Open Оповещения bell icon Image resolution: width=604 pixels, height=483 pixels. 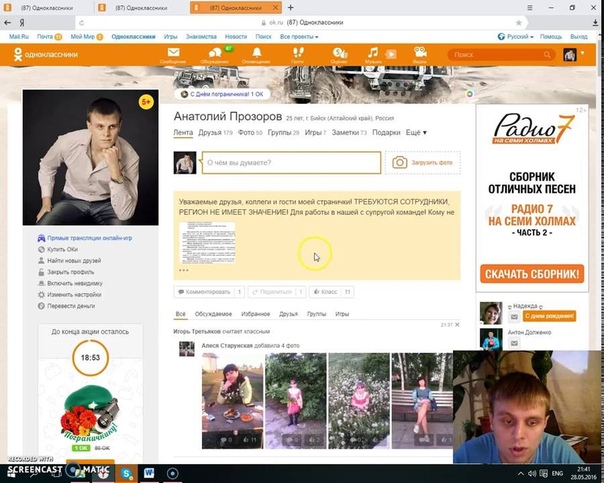pyautogui.click(x=257, y=52)
